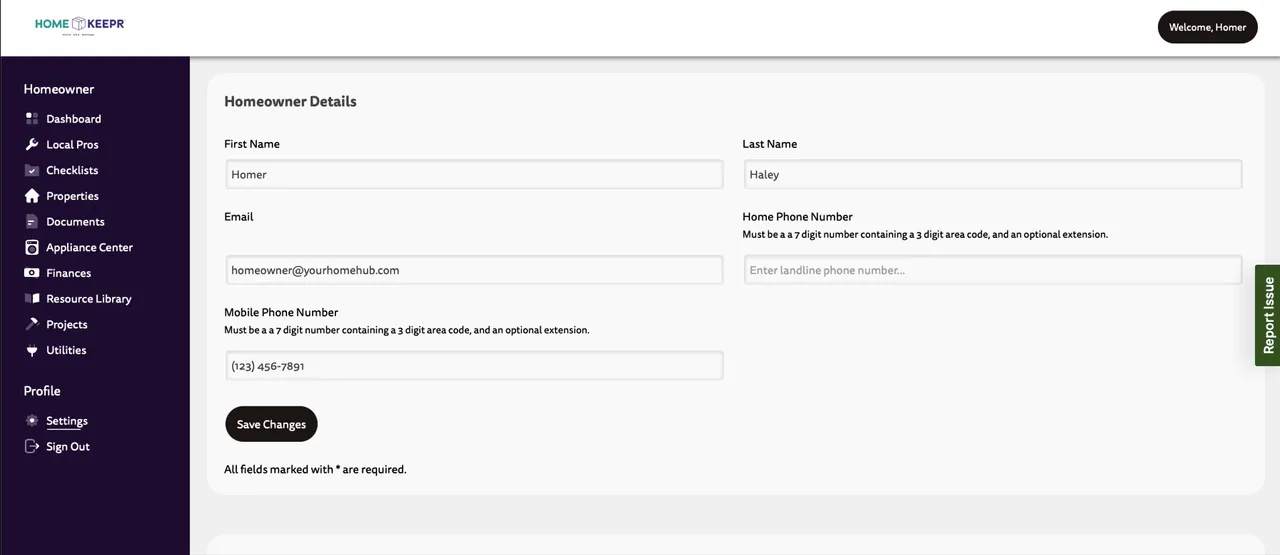The width and height of the screenshot is (1280, 555).
Task: Open the Report Issue side tab
Action: (1268, 315)
